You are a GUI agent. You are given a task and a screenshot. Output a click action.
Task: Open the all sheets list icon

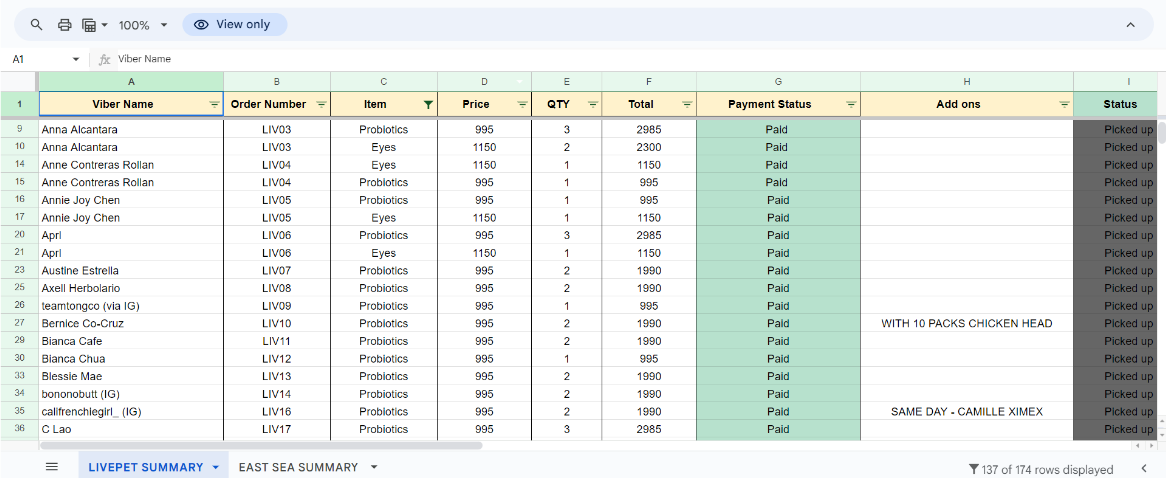(52, 467)
